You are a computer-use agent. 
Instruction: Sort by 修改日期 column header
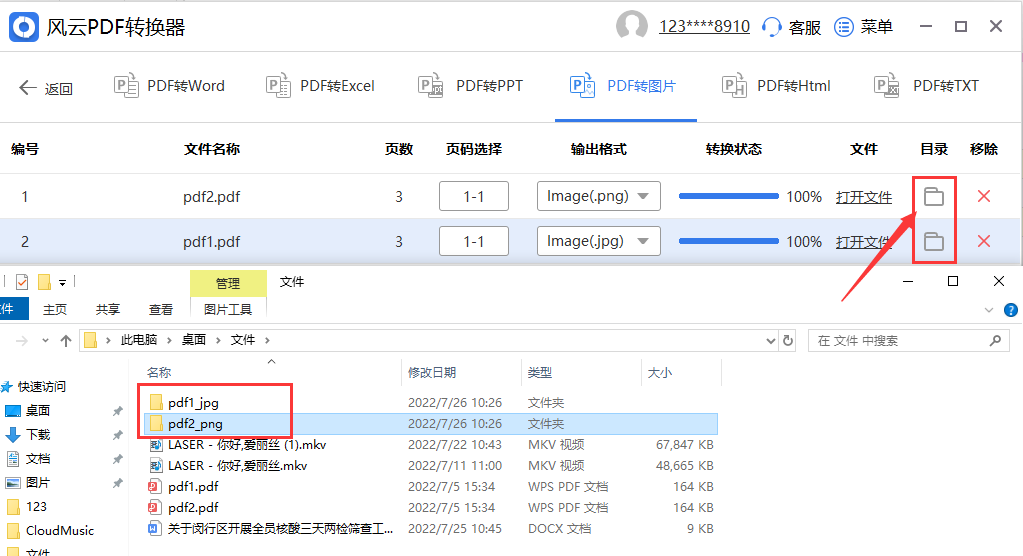tap(432, 373)
